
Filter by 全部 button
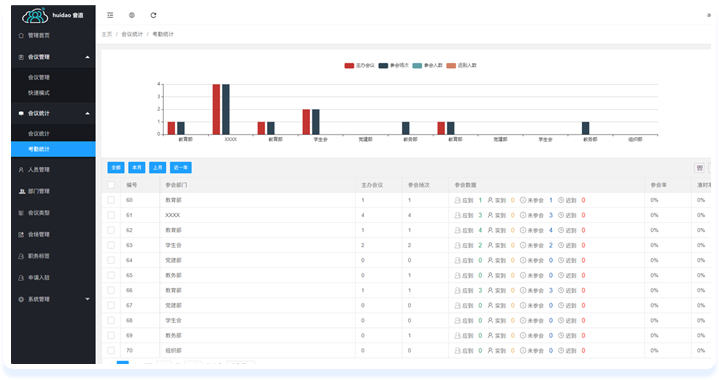116,168
